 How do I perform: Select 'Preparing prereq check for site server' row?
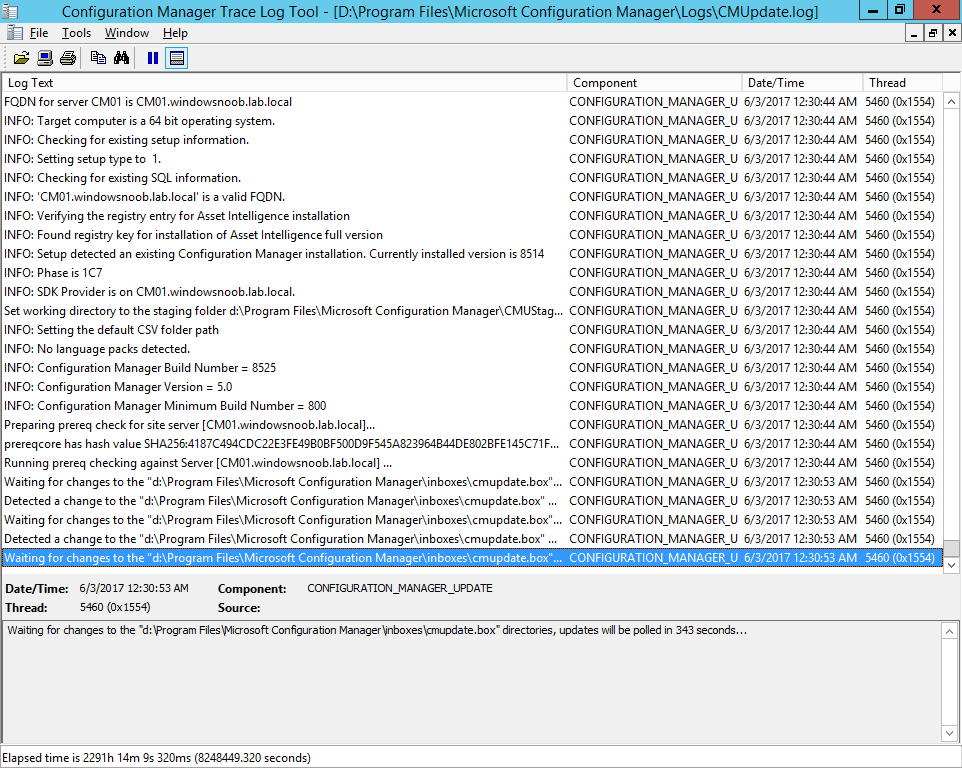[x=472, y=425]
